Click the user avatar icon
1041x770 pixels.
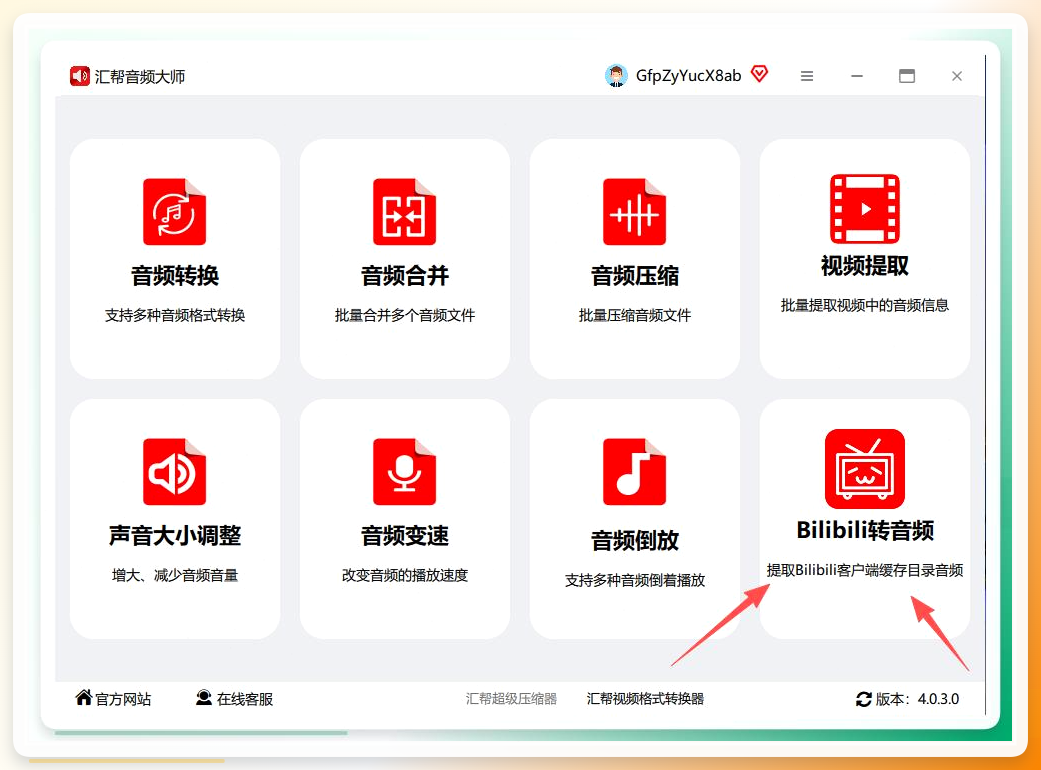pos(616,76)
